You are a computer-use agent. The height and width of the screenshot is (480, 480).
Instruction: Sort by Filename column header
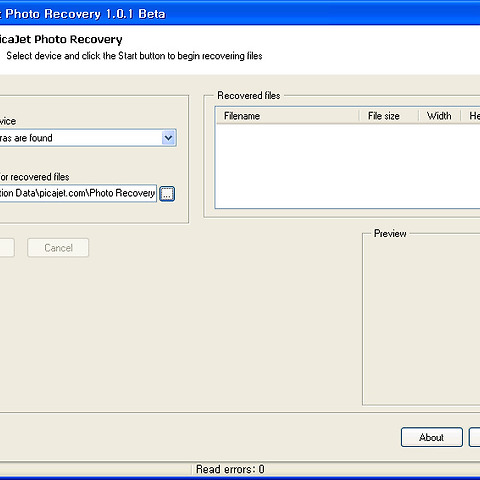287,116
